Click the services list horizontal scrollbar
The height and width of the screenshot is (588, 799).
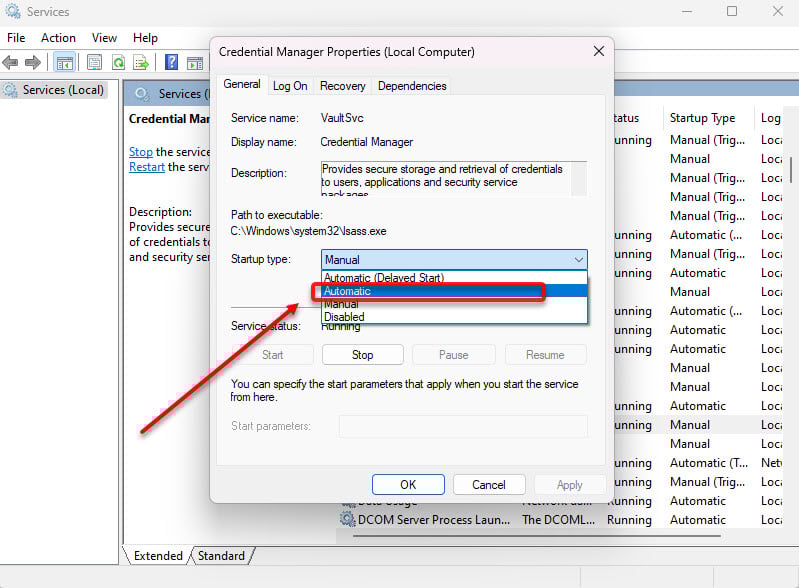coord(537,536)
